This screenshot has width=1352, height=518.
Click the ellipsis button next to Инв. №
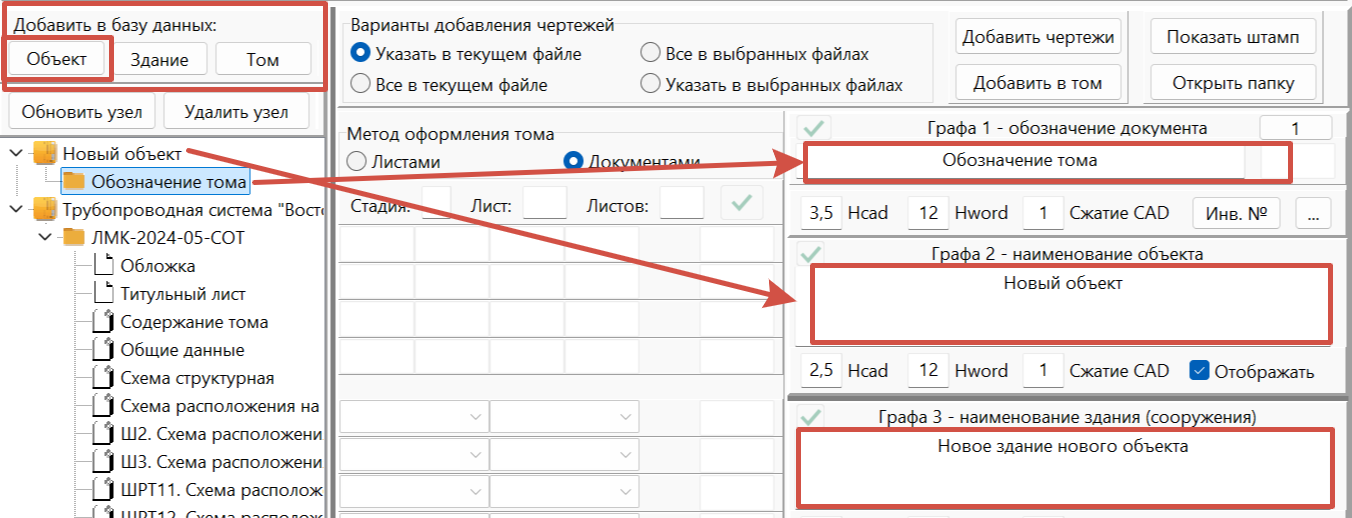point(1312,212)
